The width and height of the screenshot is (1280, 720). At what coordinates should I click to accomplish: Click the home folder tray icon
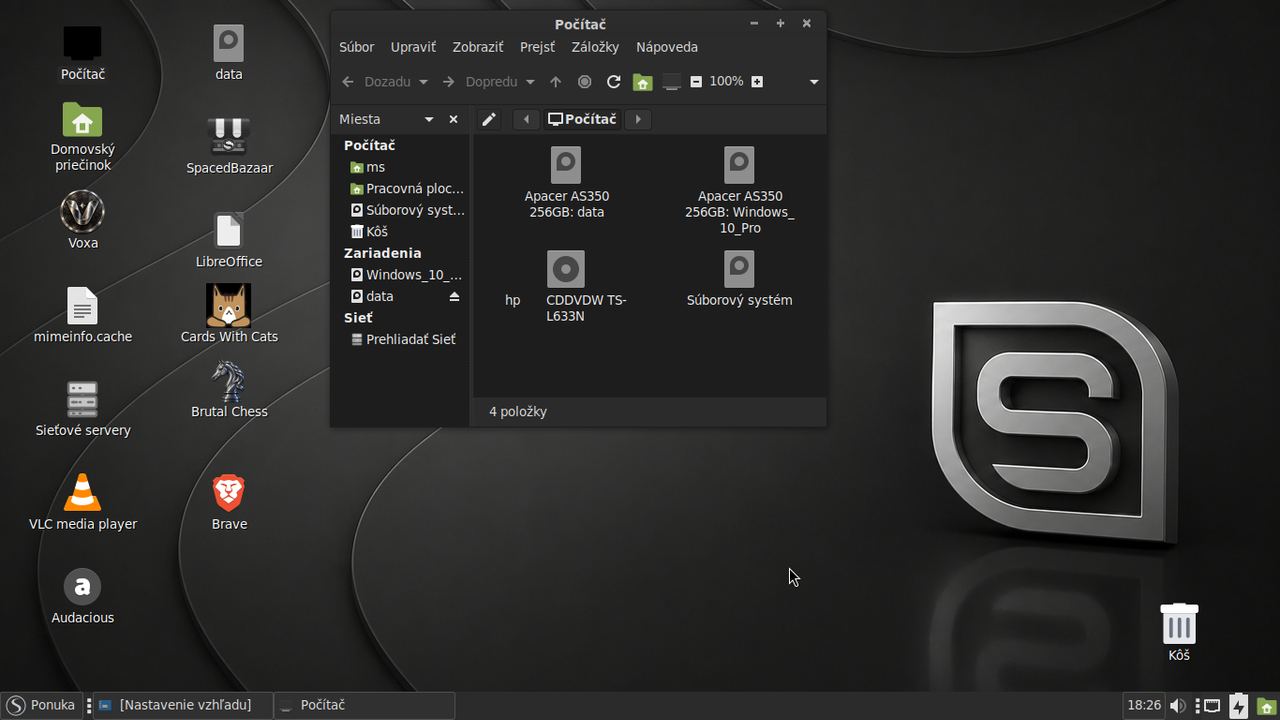point(1266,706)
